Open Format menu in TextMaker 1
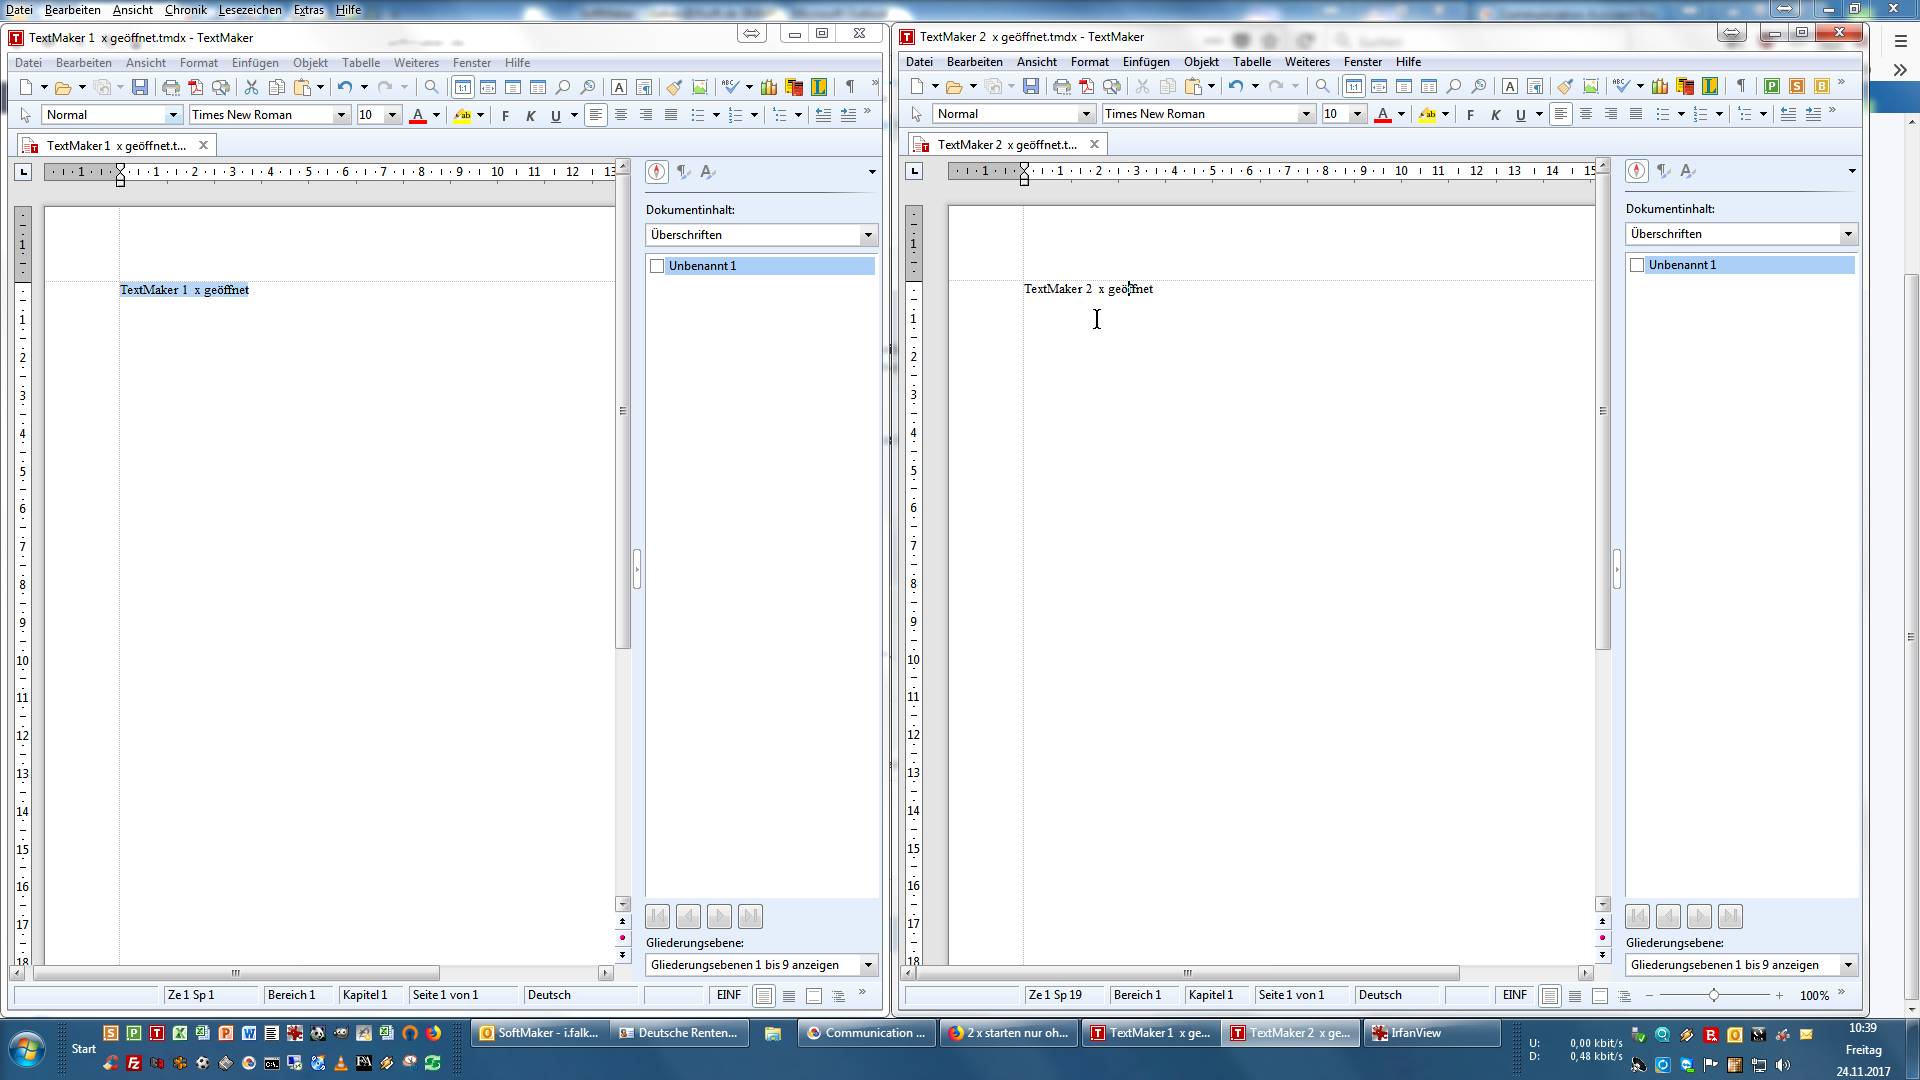 (198, 62)
